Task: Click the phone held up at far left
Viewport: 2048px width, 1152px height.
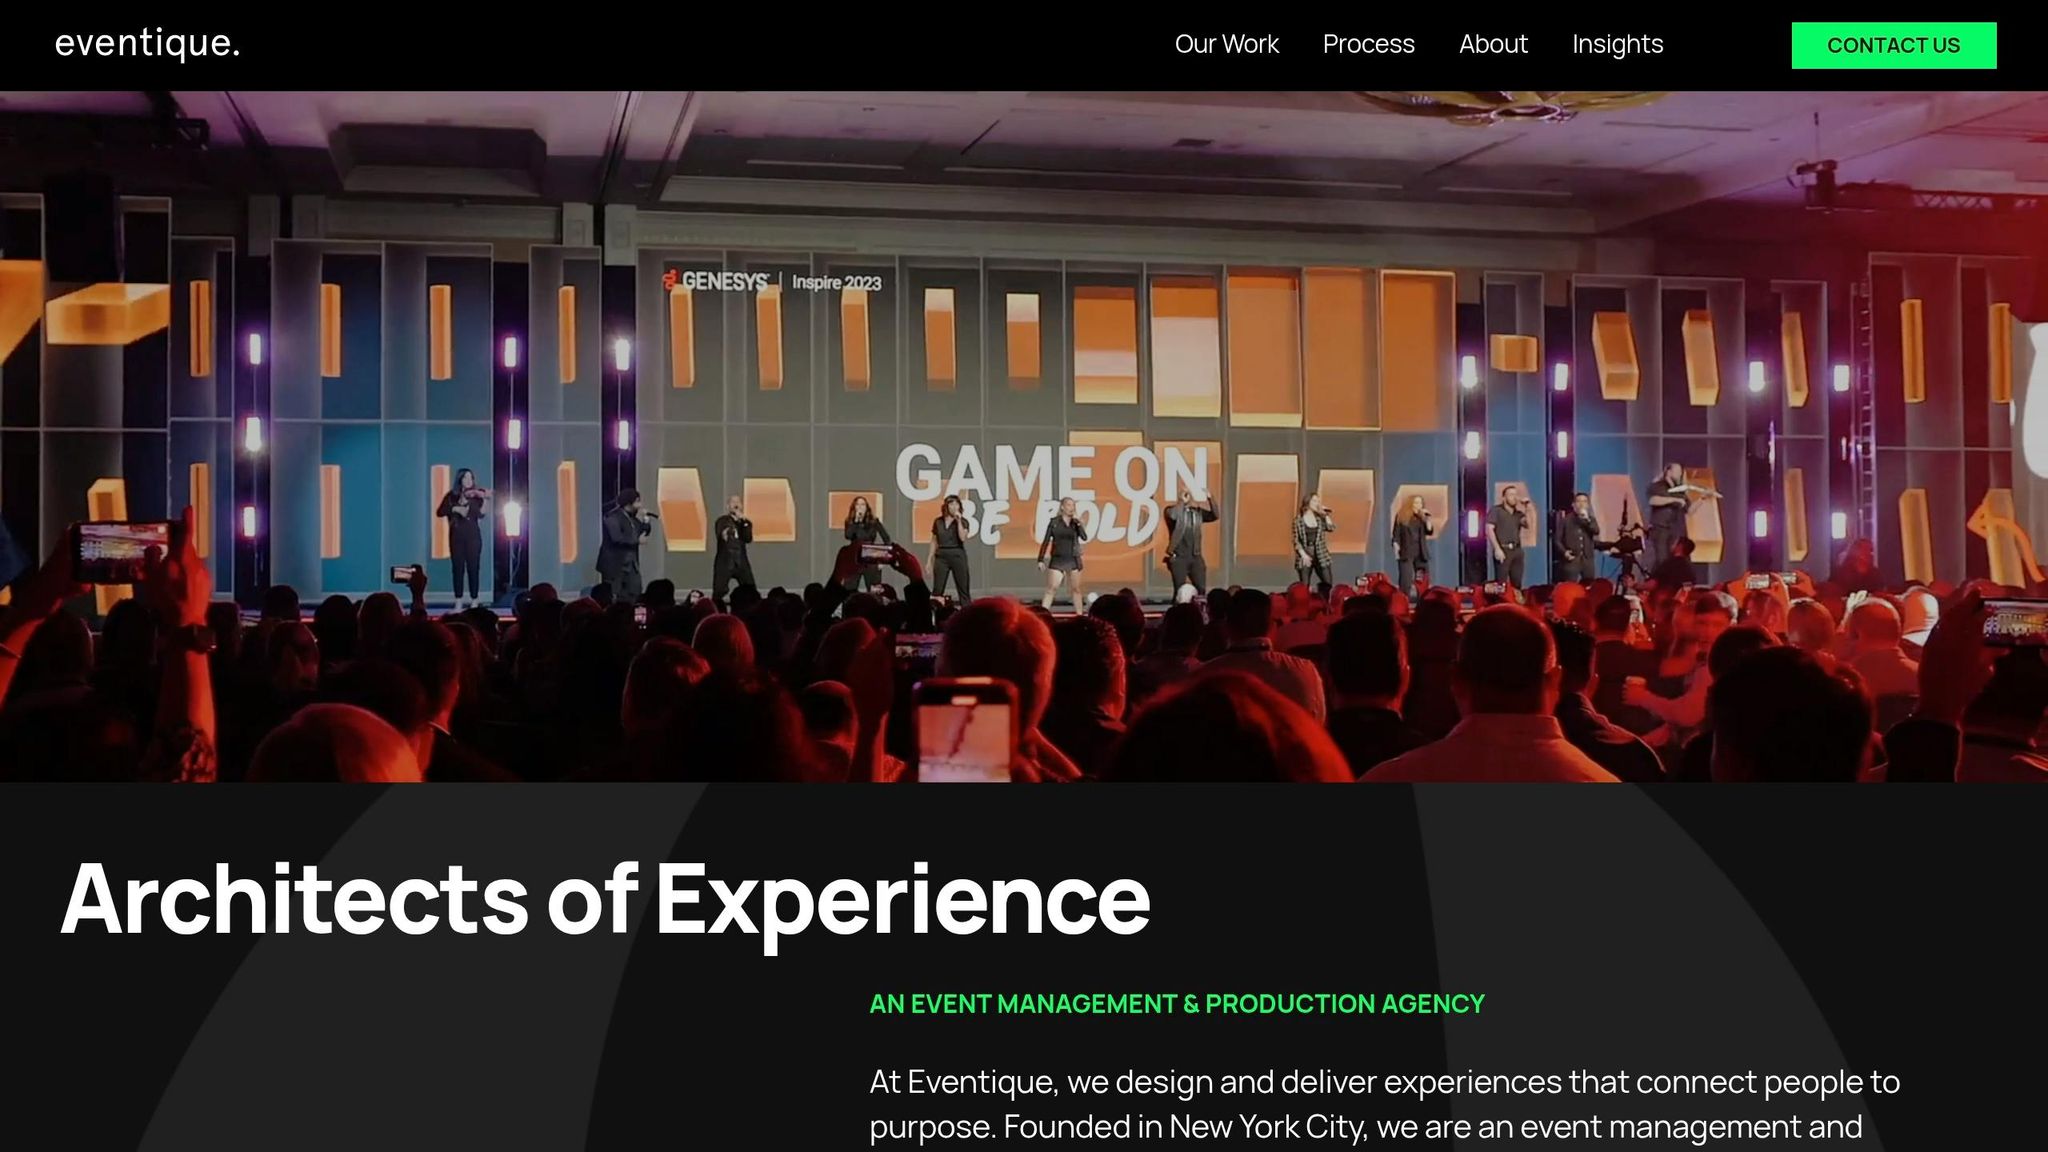Action: coord(125,552)
